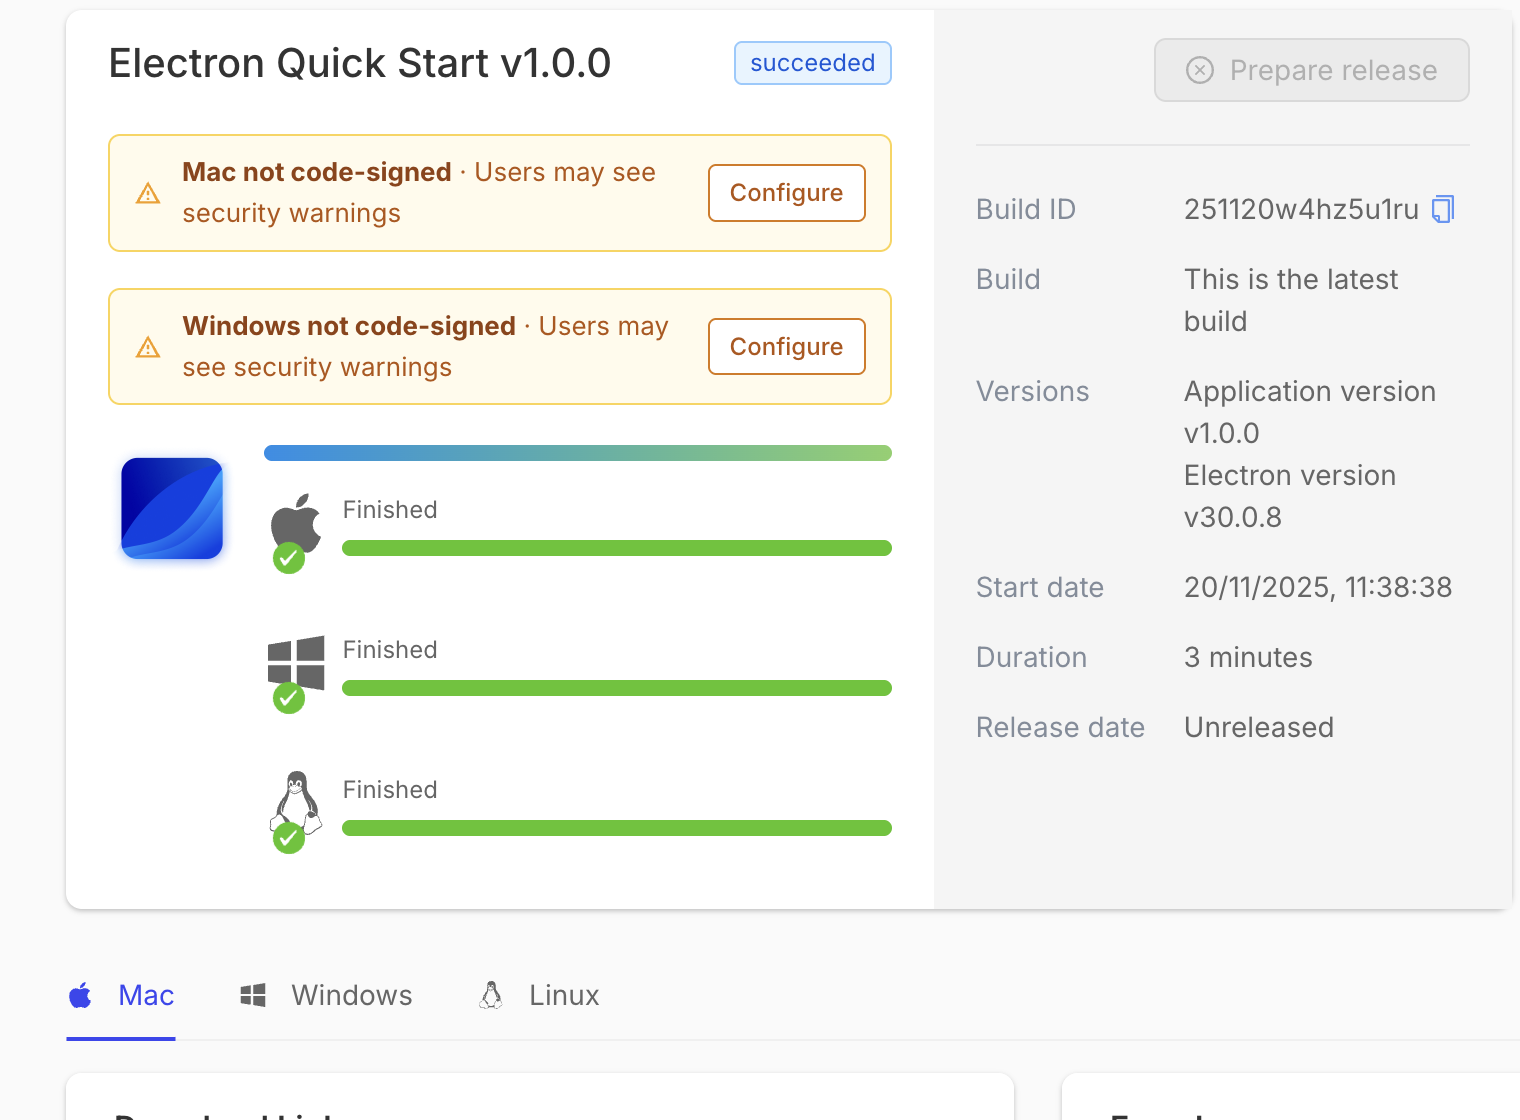The height and width of the screenshot is (1120, 1520).
Task: Click the Windows platform build icon
Action: (296, 663)
